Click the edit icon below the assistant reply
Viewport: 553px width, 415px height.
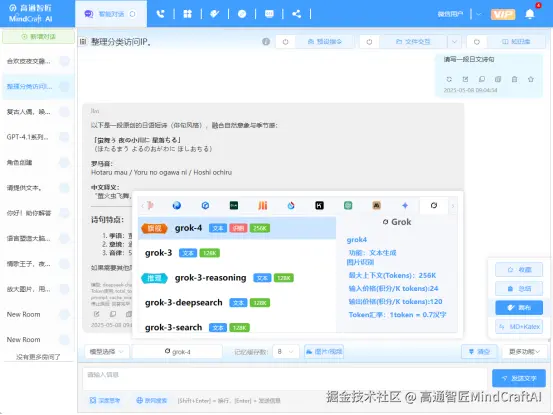tap(96, 314)
